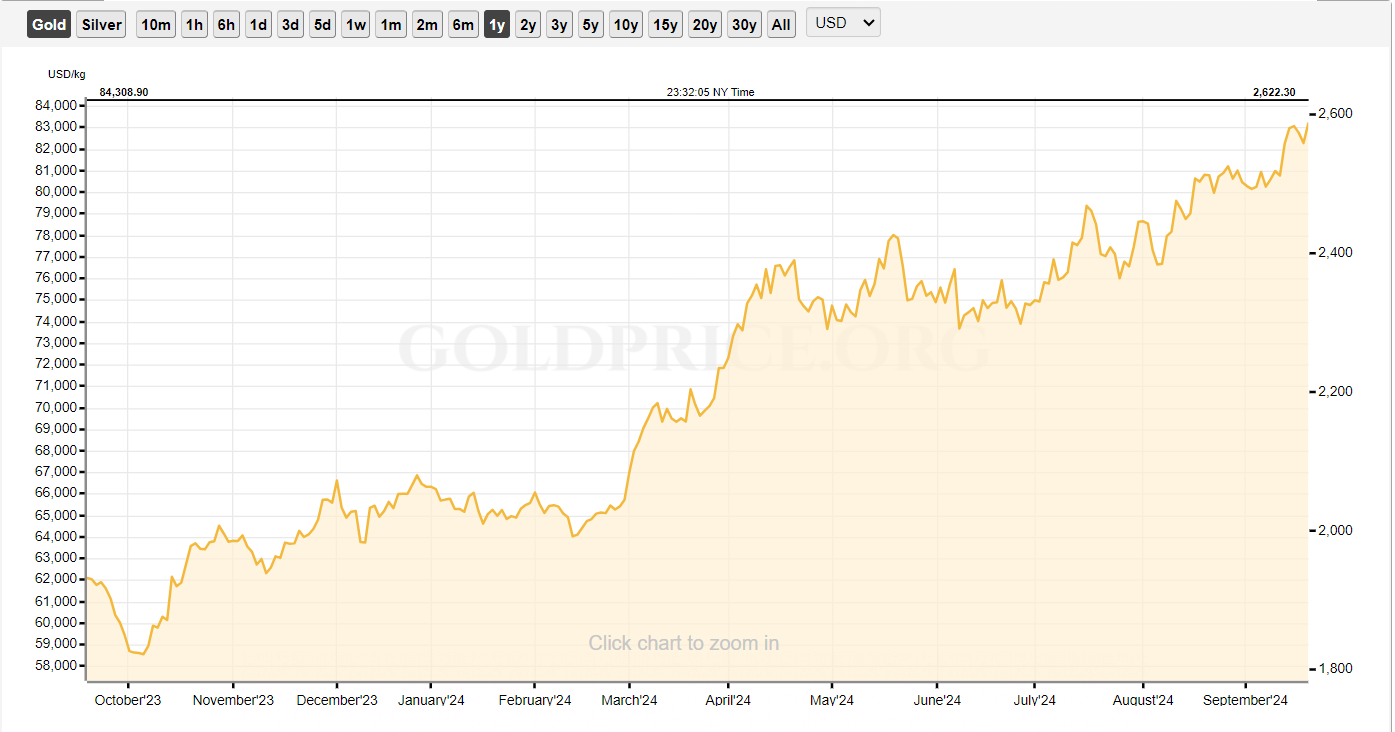Click the 70,000 left axis value
The image size is (1395, 732).
(56, 407)
